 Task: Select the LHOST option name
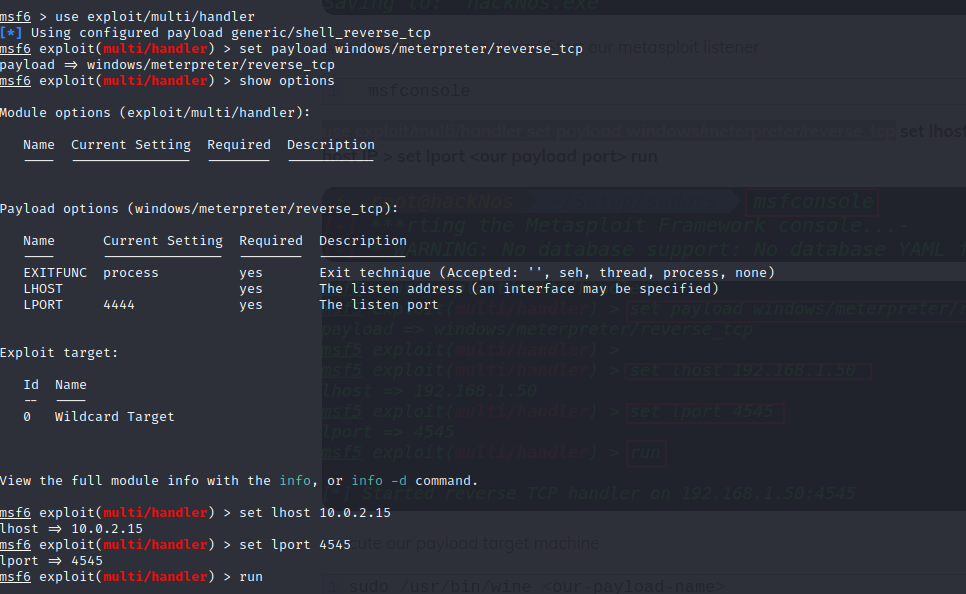point(43,289)
